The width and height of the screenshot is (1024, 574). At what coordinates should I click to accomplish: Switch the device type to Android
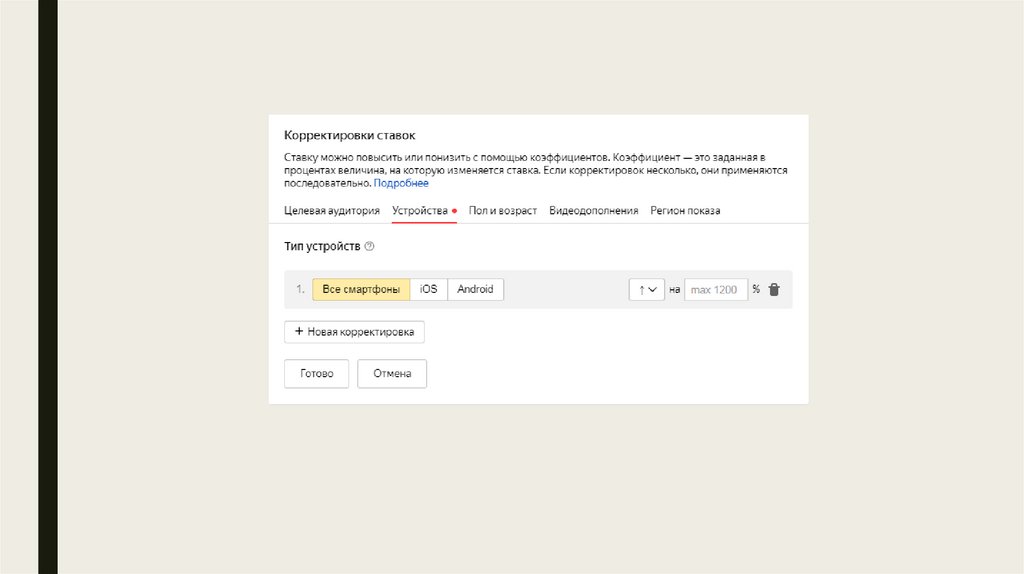click(475, 289)
